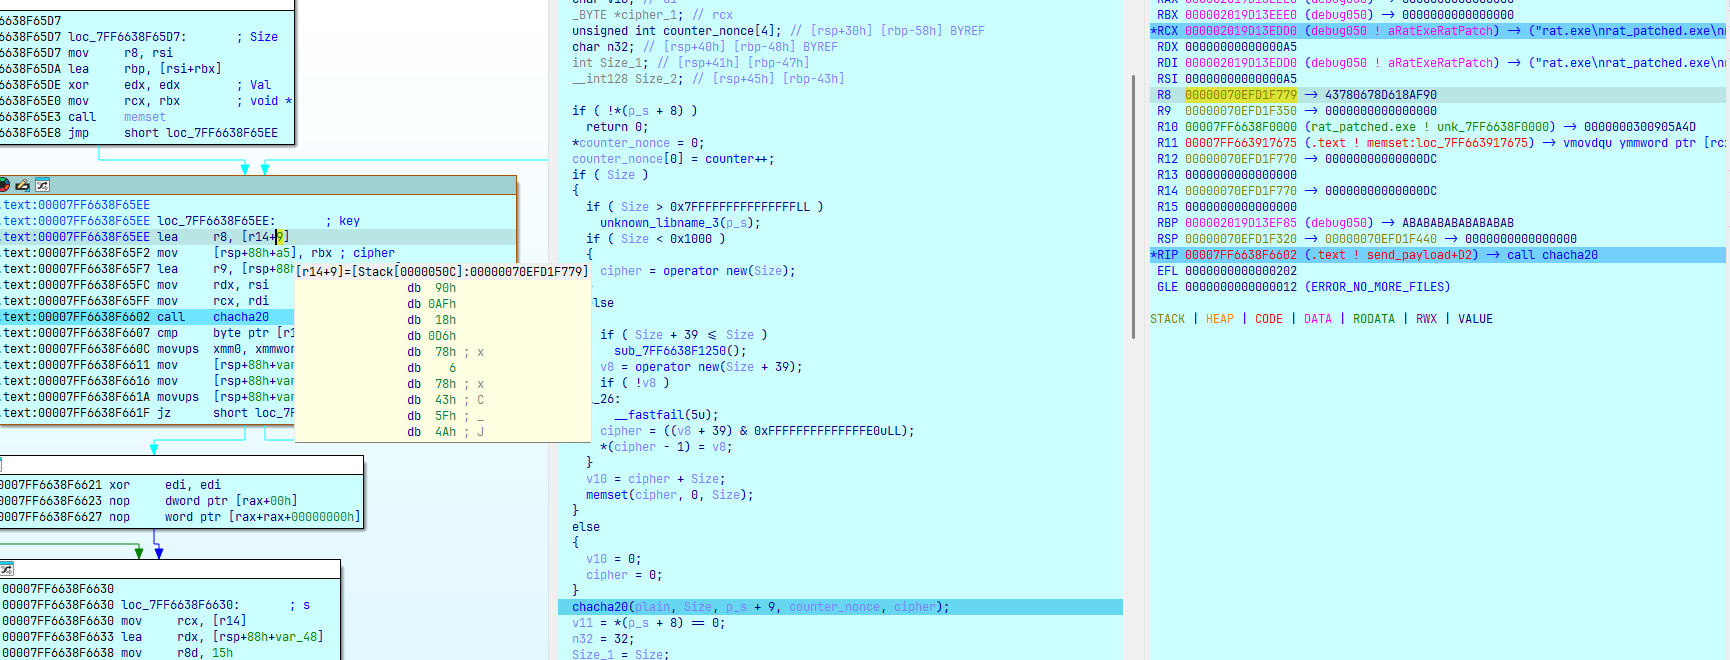Click the VALUE legend label

(1475, 319)
